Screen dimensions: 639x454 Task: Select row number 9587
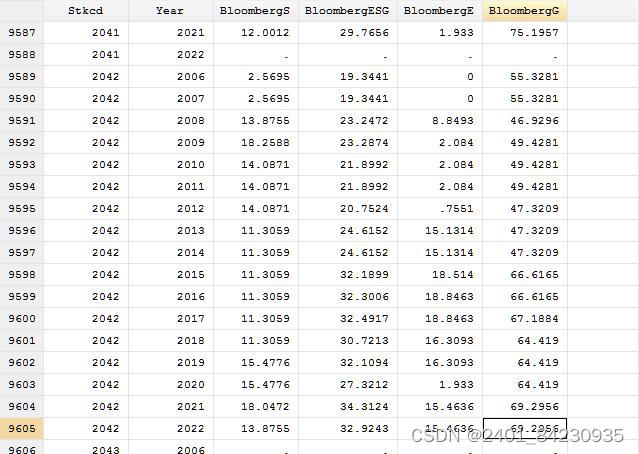[22, 33]
